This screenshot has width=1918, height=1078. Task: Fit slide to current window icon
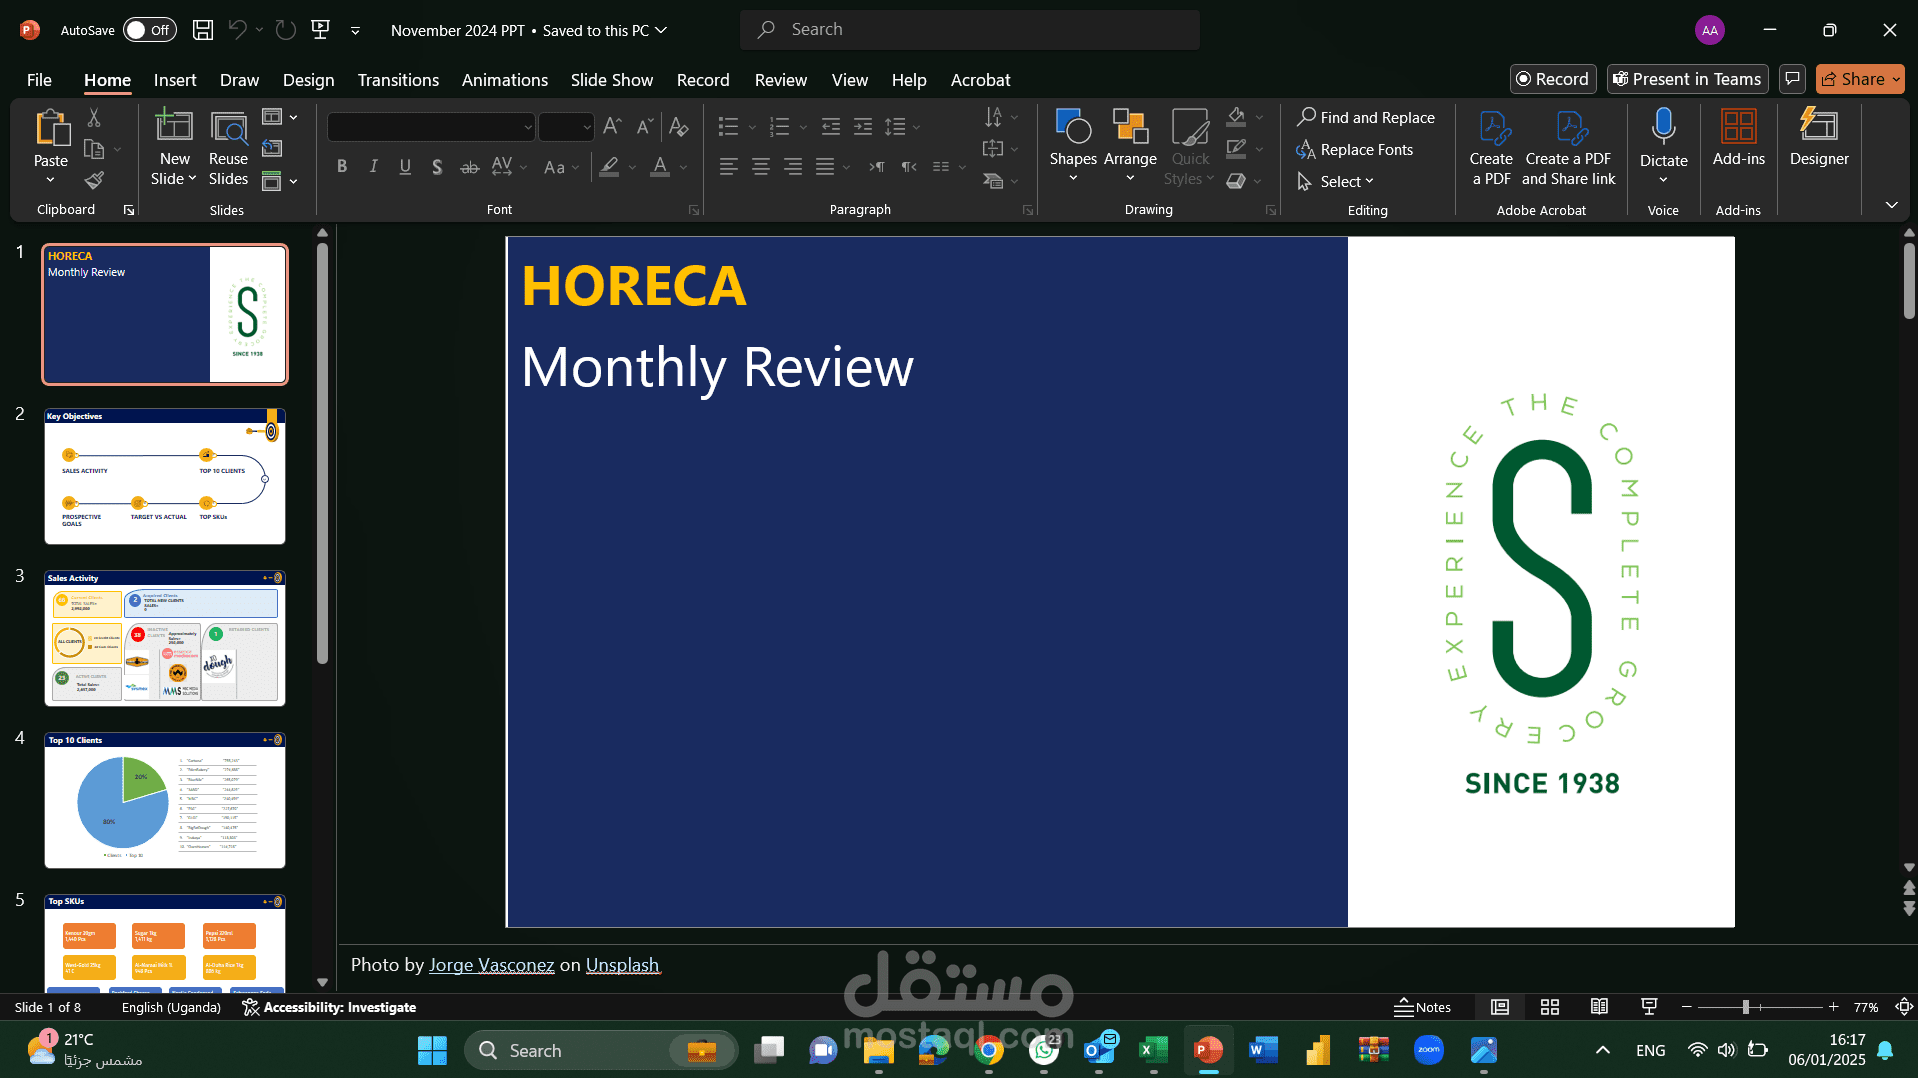(x=1905, y=1007)
